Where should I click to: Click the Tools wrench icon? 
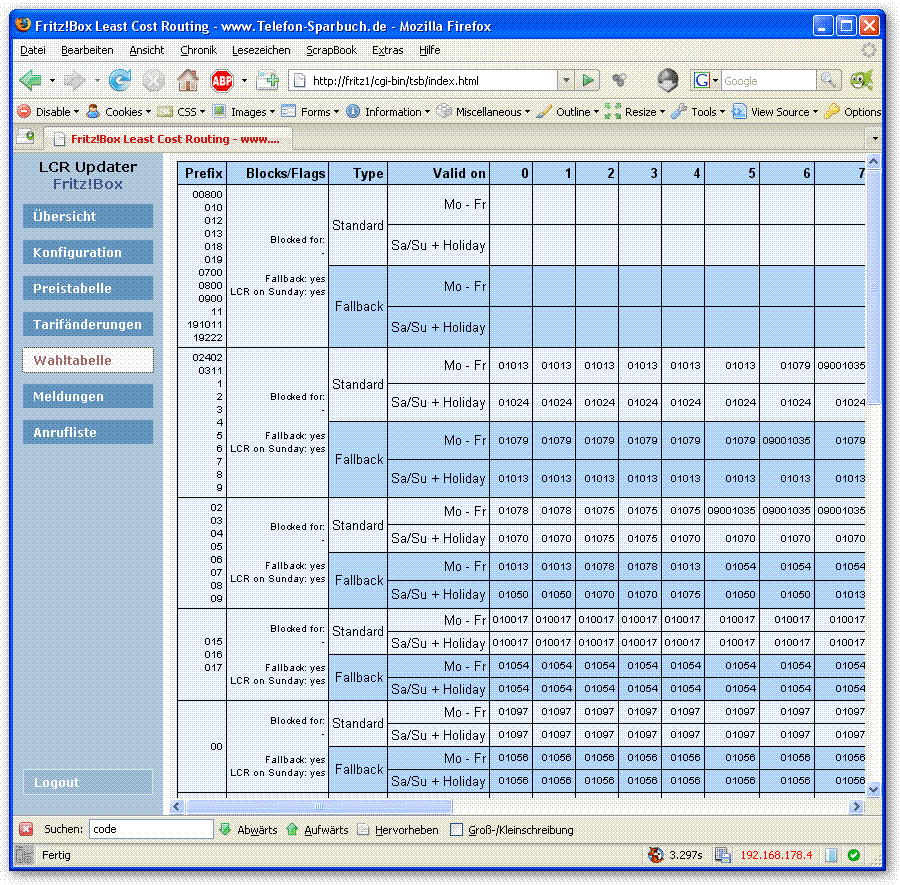coord(679,111)
